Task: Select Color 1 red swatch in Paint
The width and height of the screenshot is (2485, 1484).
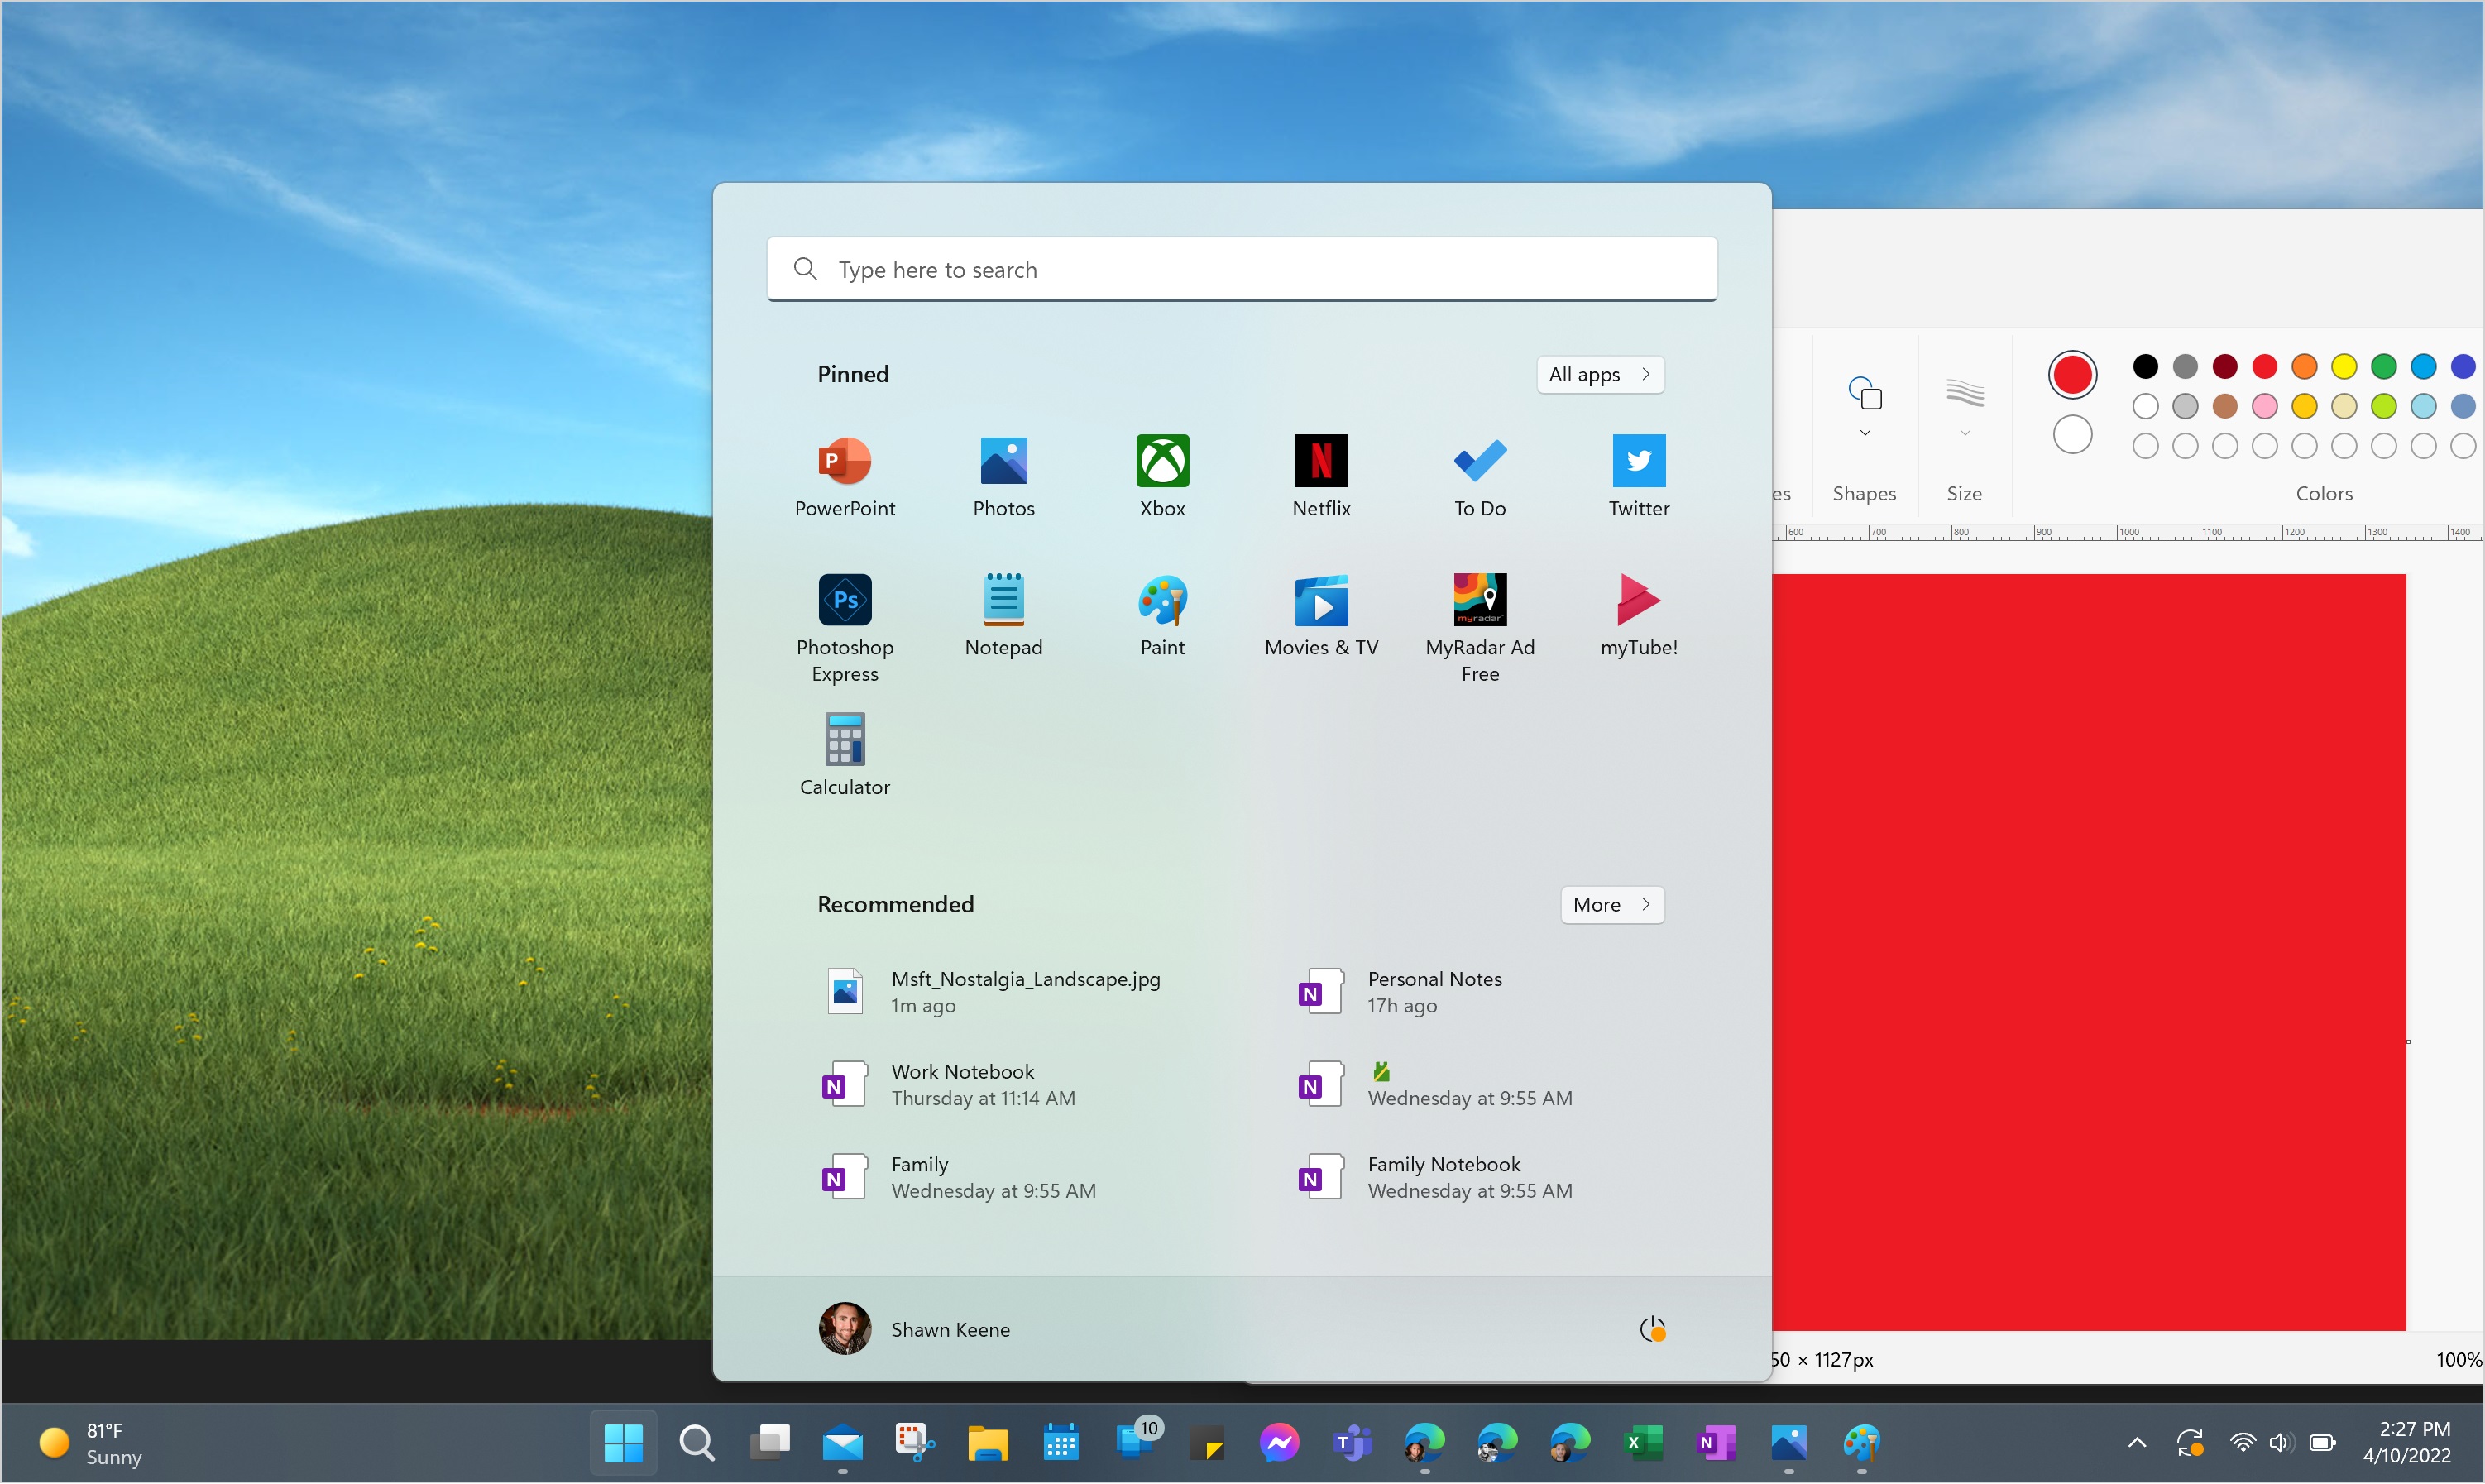Action: click(x=2072, y=375)
